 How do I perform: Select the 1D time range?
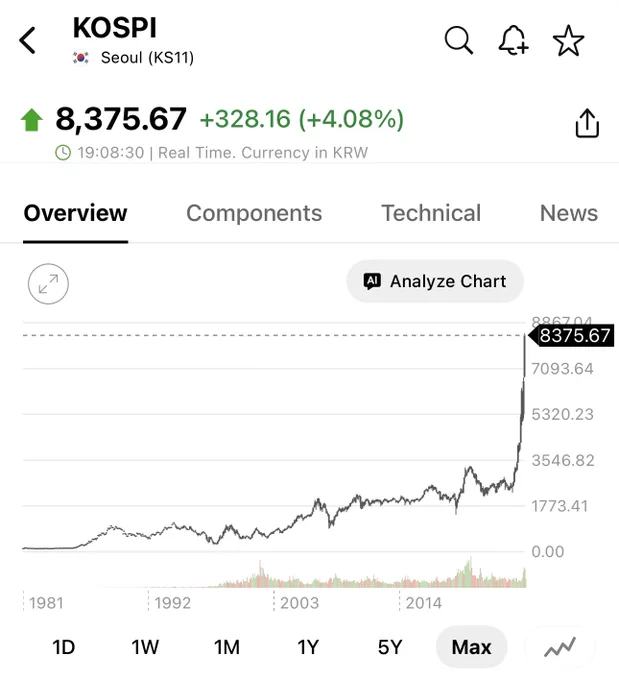[x=64, y=647]
